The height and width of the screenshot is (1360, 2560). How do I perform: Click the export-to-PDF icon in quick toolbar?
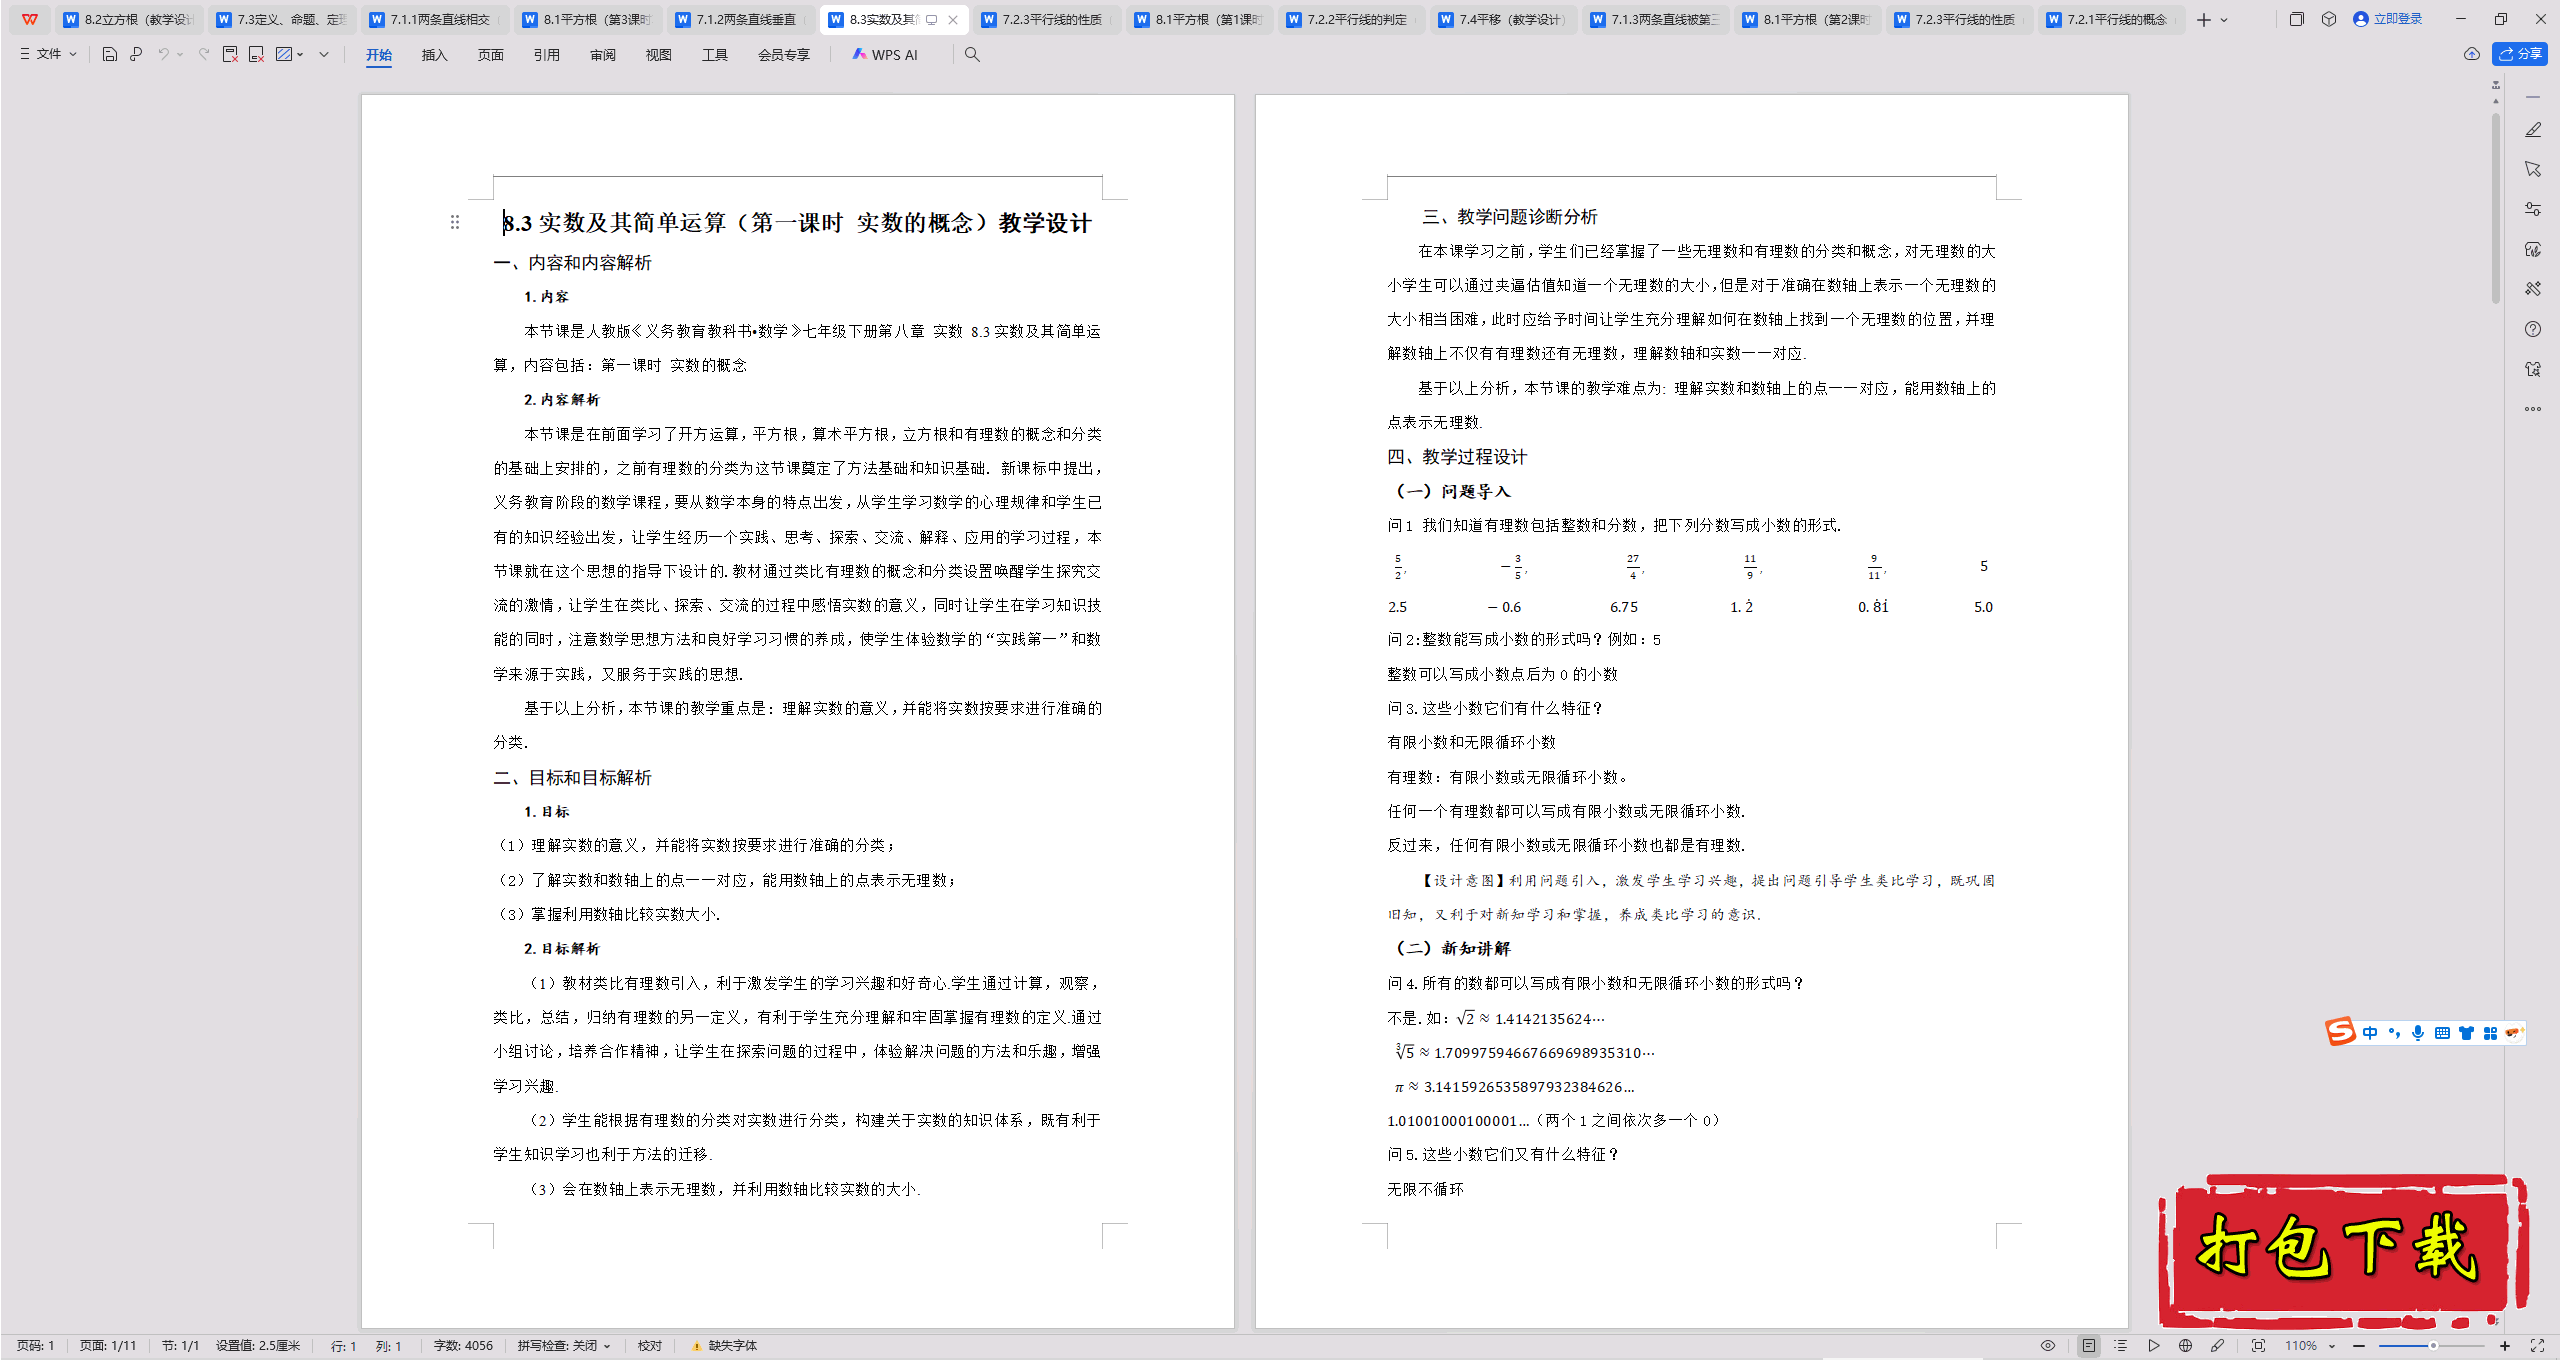coord(230,54)
